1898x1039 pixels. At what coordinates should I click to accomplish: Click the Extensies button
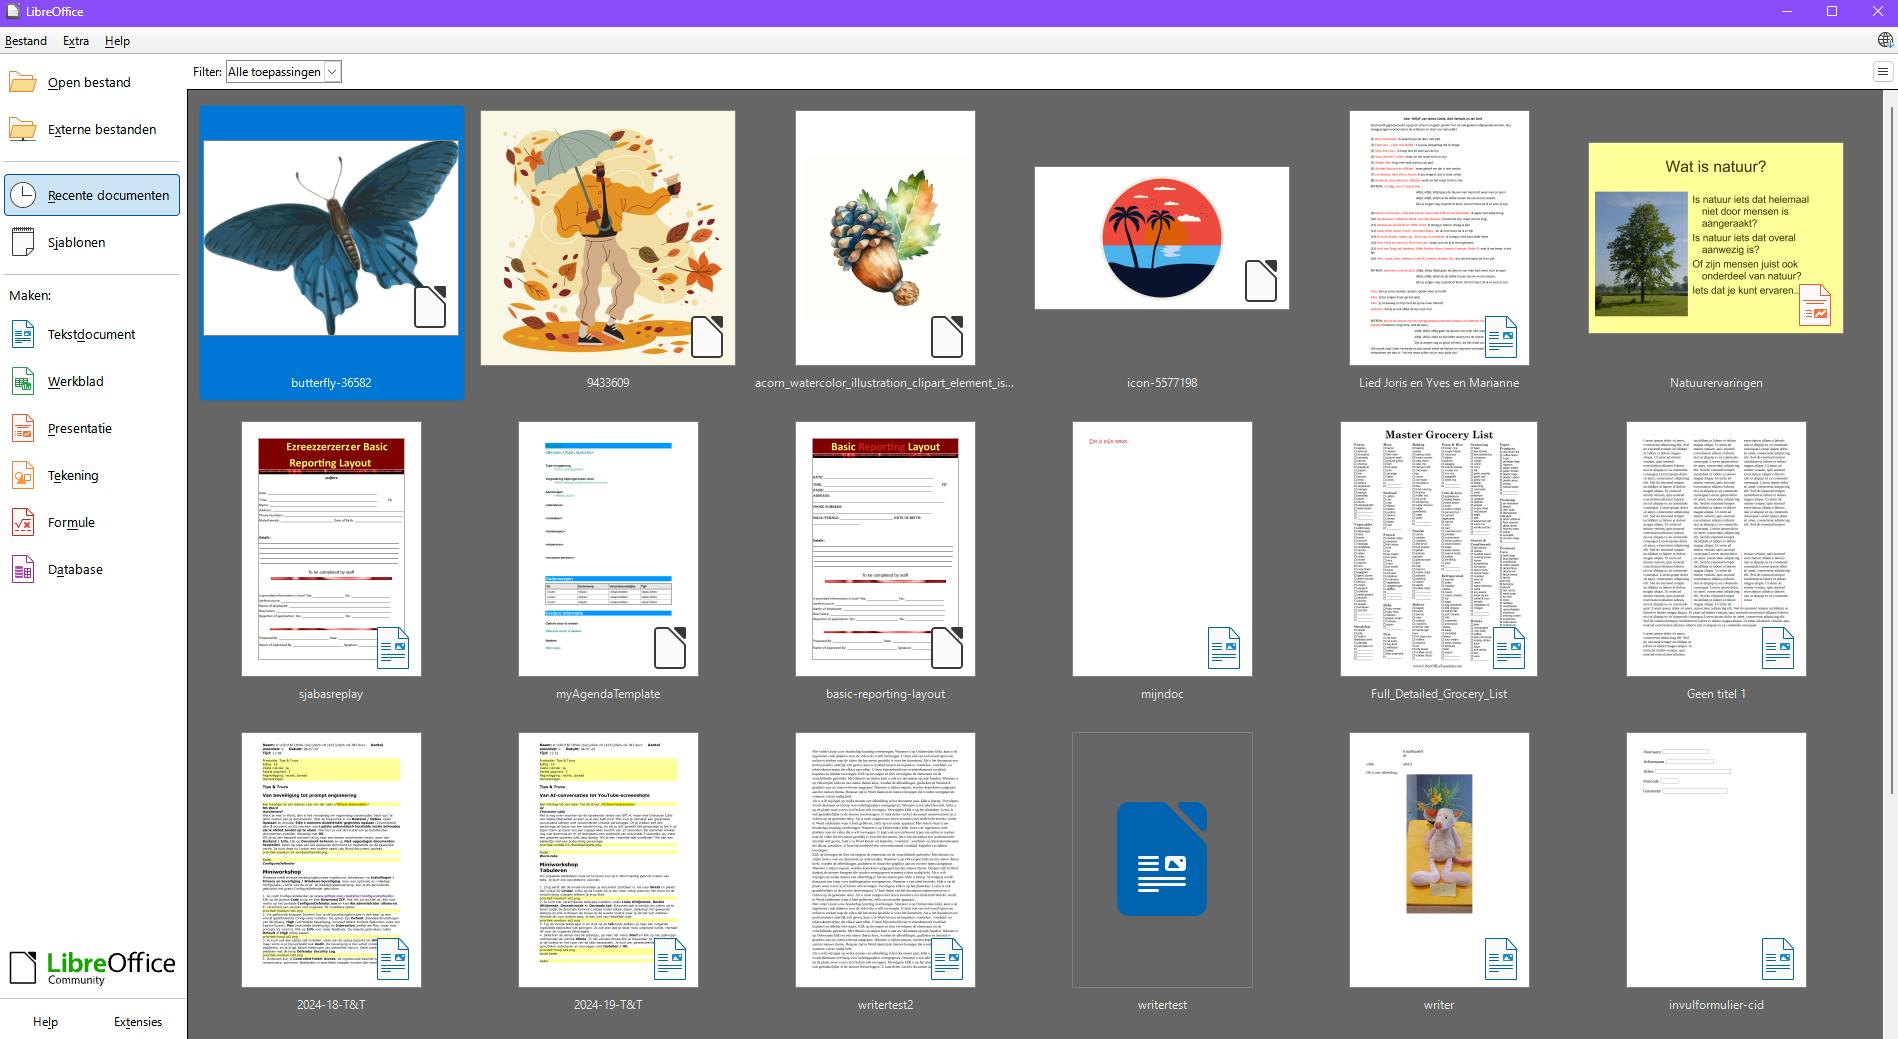click(x=138, y=1021)
